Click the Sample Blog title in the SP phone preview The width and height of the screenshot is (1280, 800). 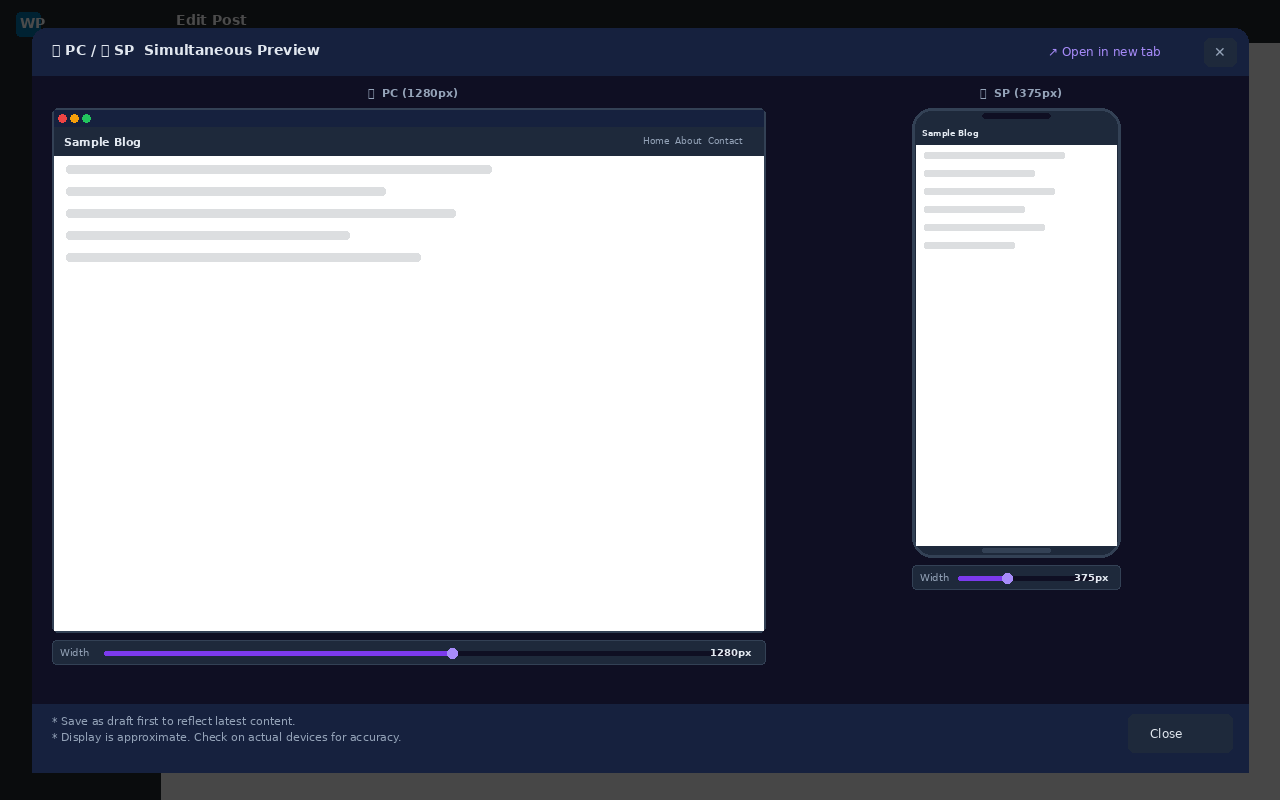(950, 133)
